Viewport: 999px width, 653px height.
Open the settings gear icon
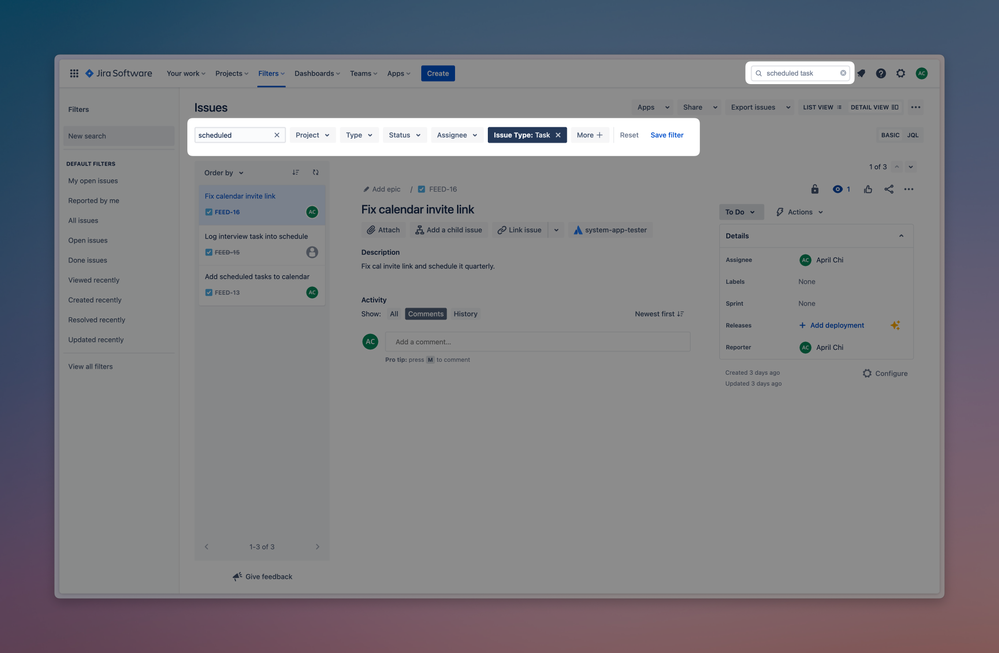coord(900,73)
